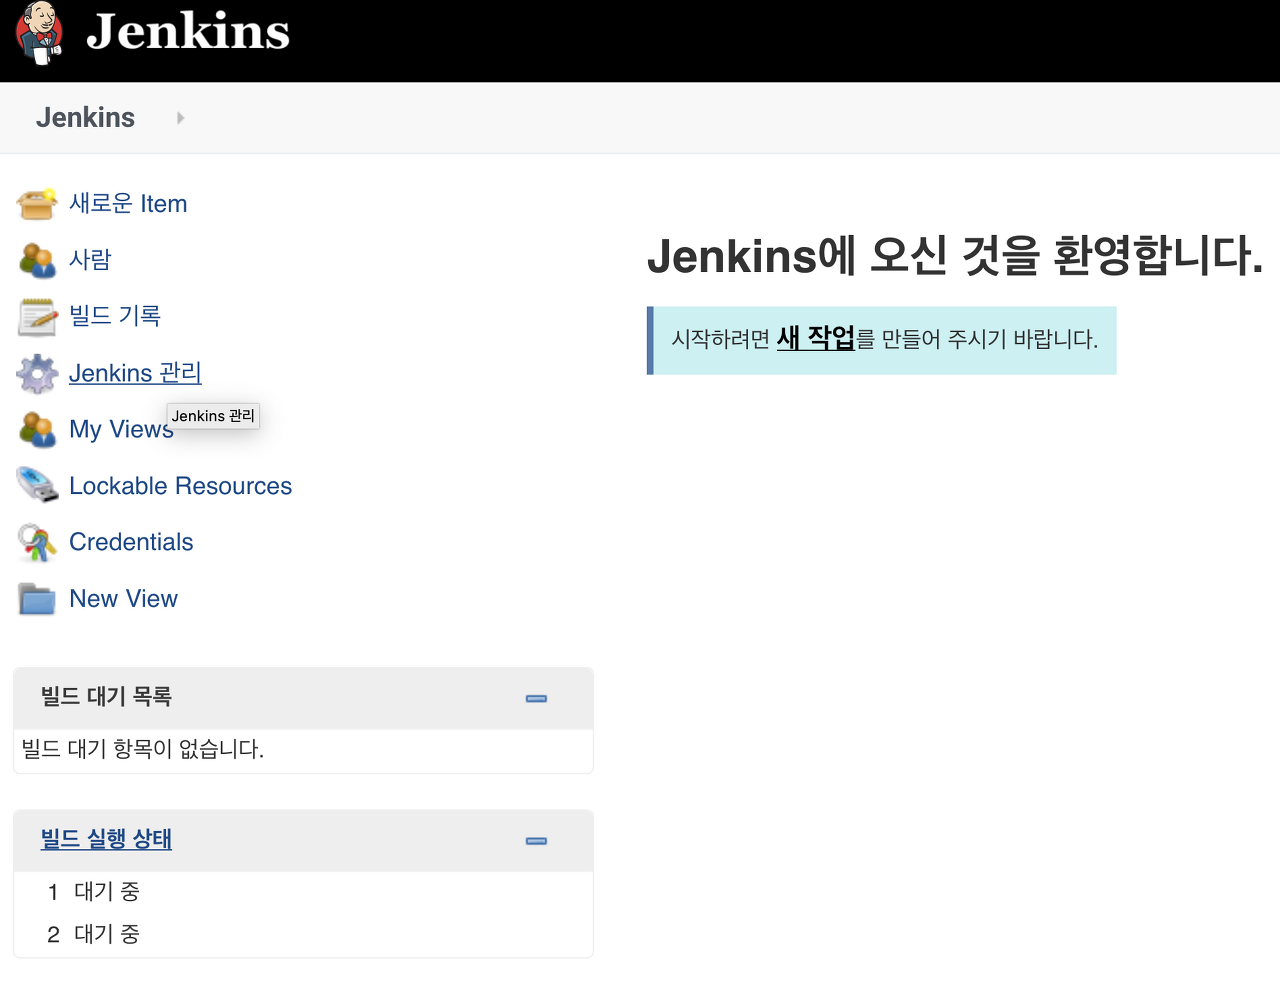Click the 빌드 기록 notepad icon
Viewport: 1280px width, 995px height.
[37, 317]
